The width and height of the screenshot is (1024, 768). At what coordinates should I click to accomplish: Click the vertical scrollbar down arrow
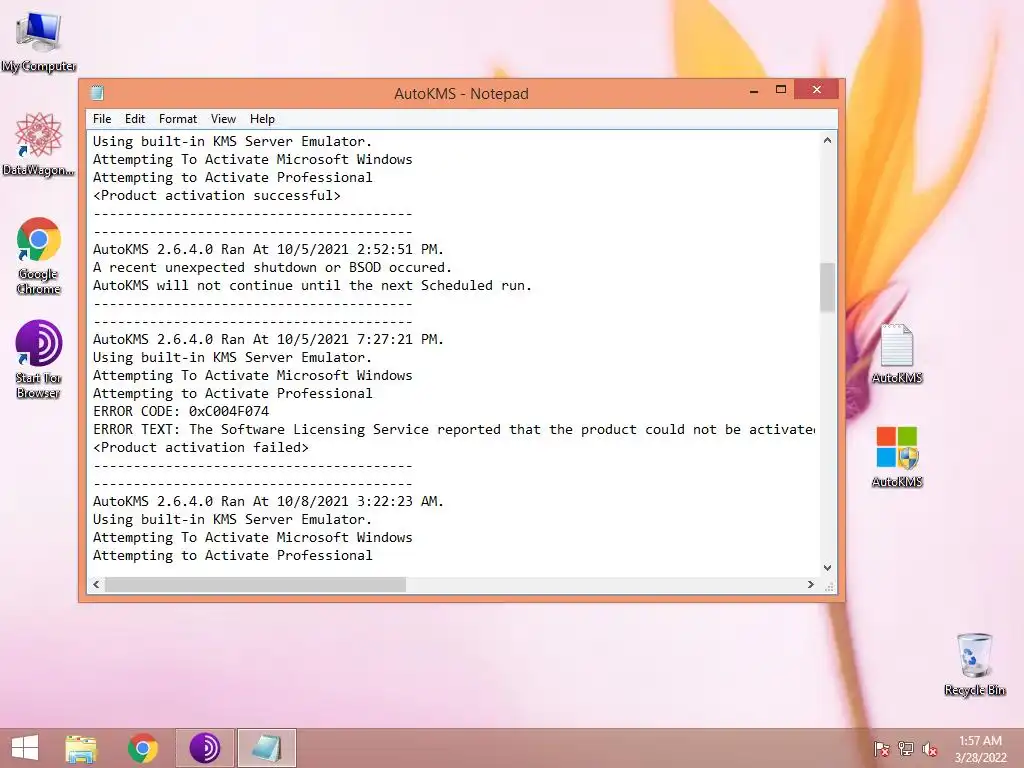(827, 568)
